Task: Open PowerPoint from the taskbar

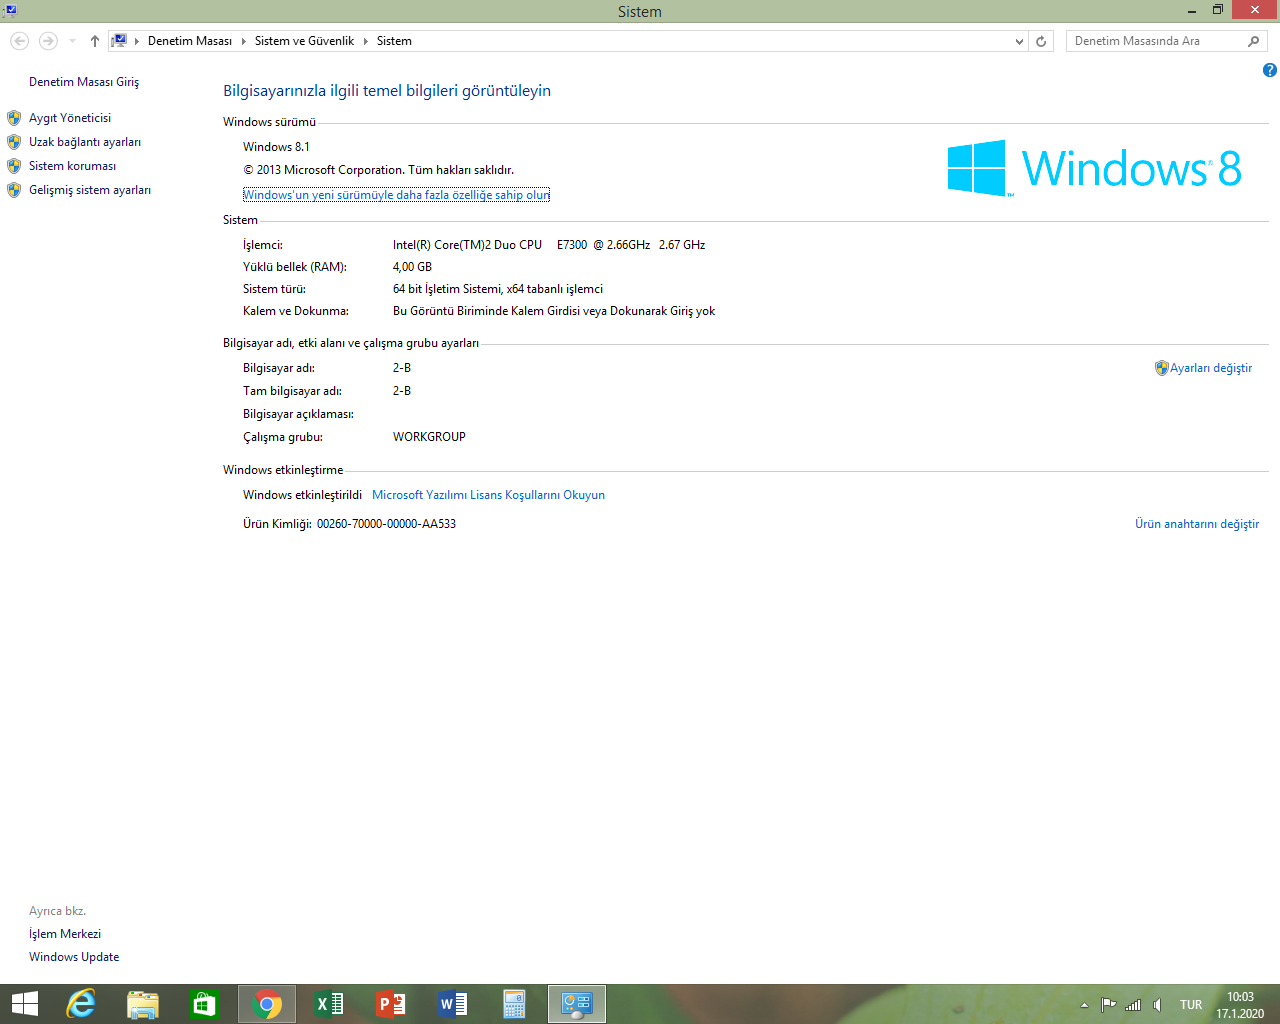Action: coord(391,1004)
